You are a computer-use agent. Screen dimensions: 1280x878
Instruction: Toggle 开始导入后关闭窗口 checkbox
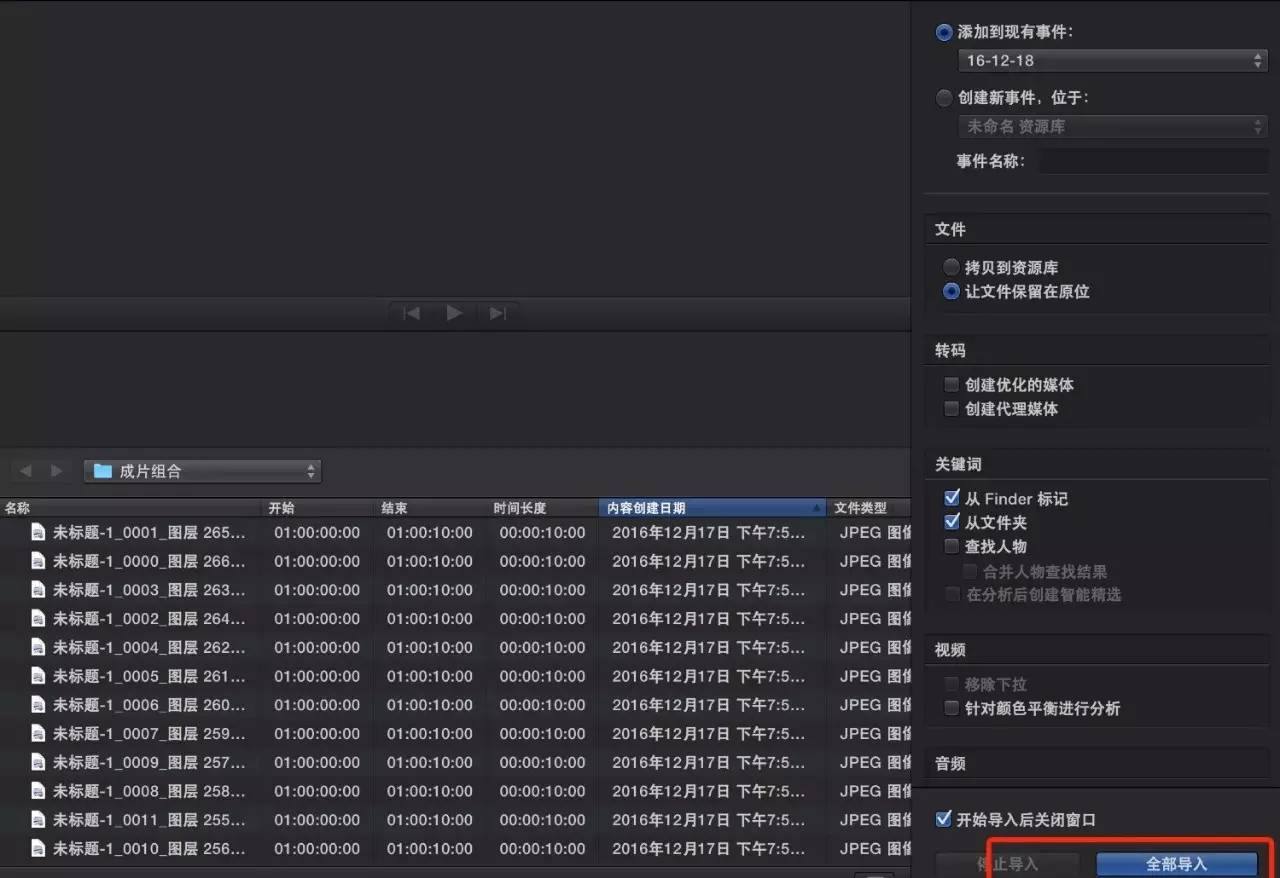pyautogui.click(x=943, y=820)
